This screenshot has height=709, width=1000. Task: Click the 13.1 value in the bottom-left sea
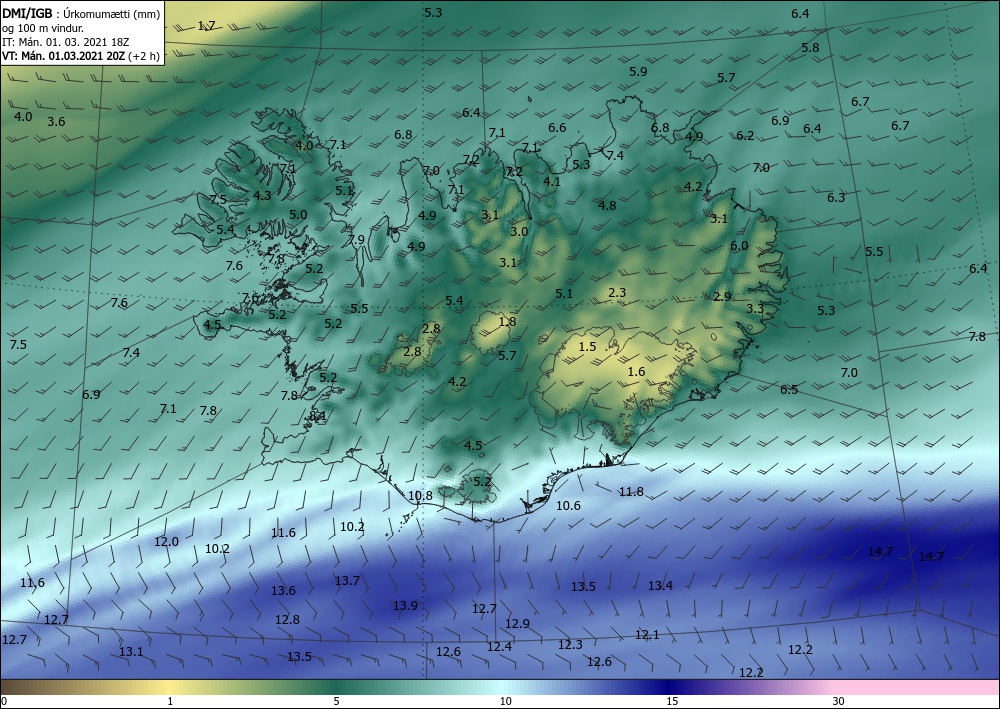pyautogui.click(x=131, y=652)
